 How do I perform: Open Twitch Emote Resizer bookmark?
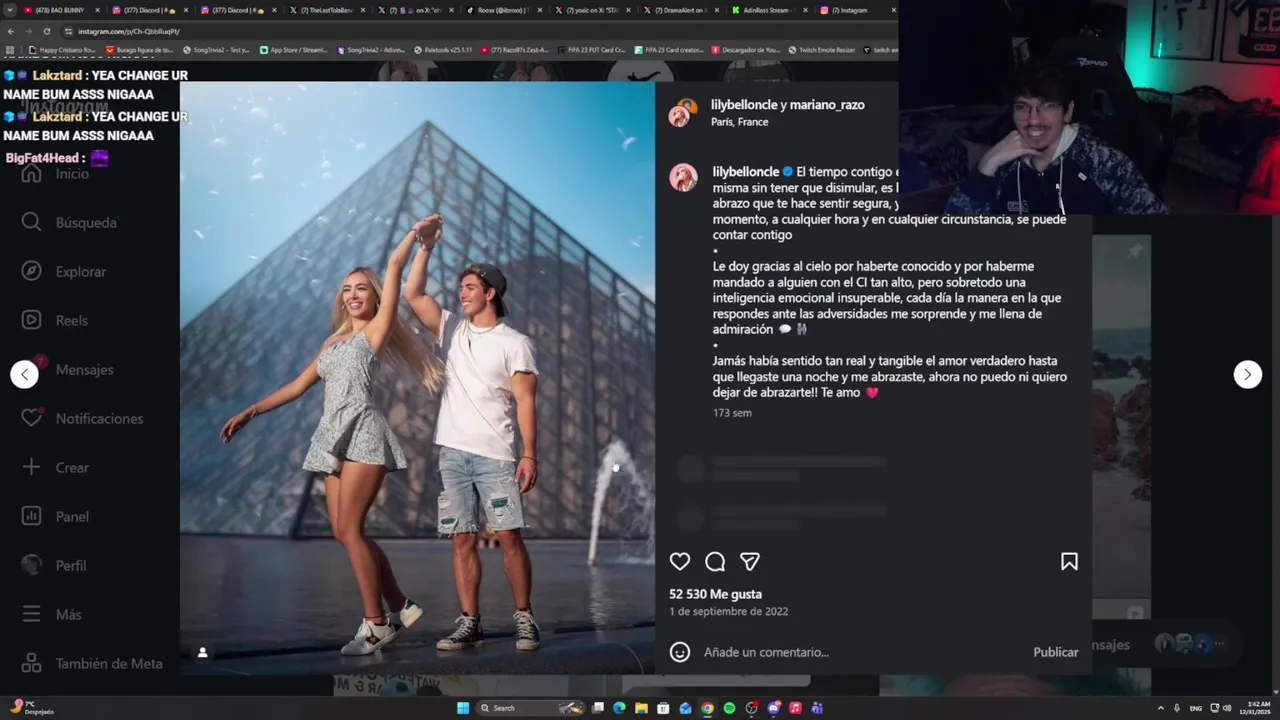pos(822,49)
